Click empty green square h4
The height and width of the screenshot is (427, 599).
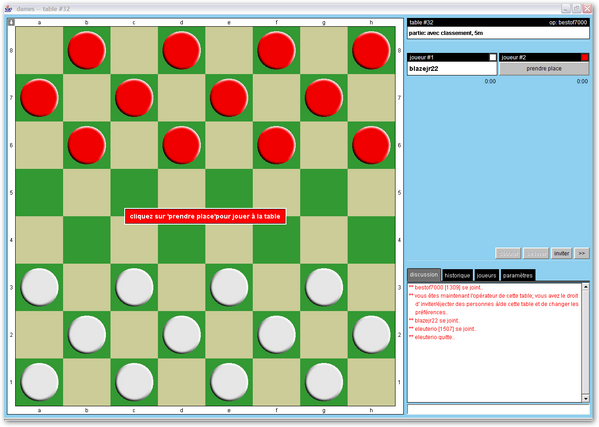tap(371, 240)
